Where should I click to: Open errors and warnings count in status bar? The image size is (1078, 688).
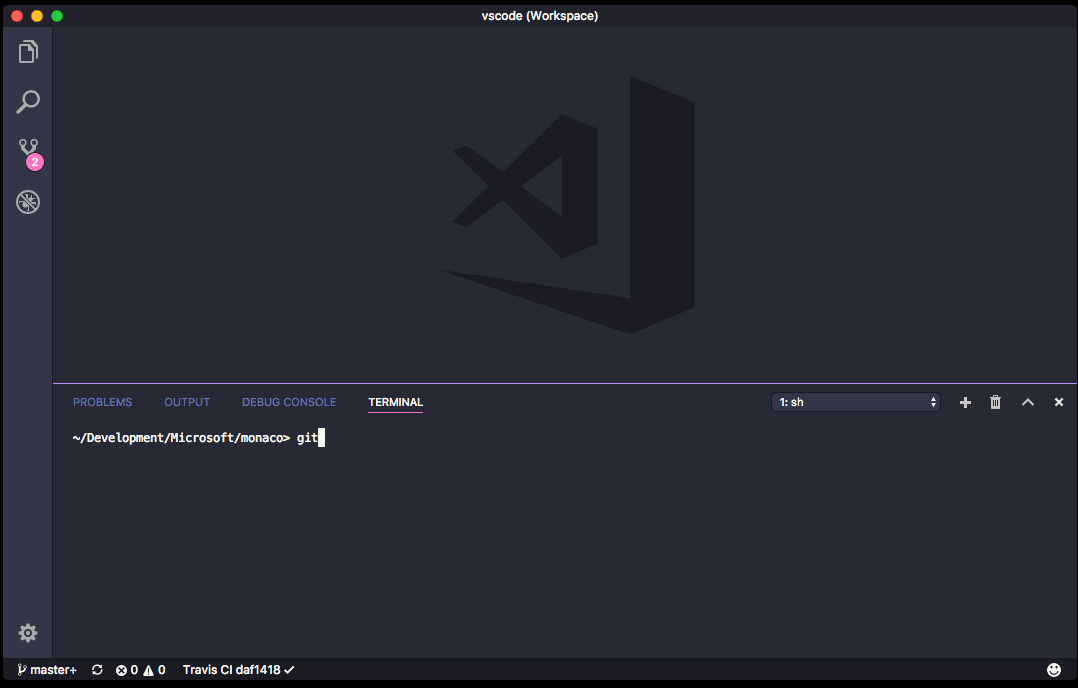140,669
